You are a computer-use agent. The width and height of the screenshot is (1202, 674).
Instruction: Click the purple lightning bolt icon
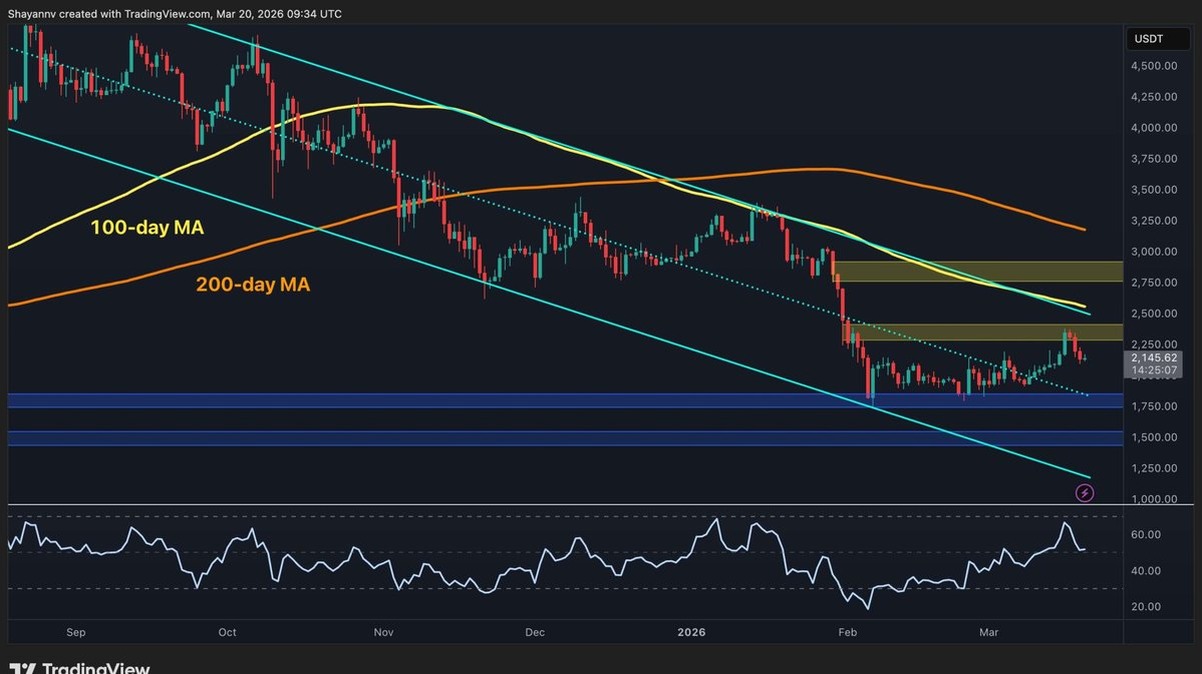click(x=1084, y=493)
